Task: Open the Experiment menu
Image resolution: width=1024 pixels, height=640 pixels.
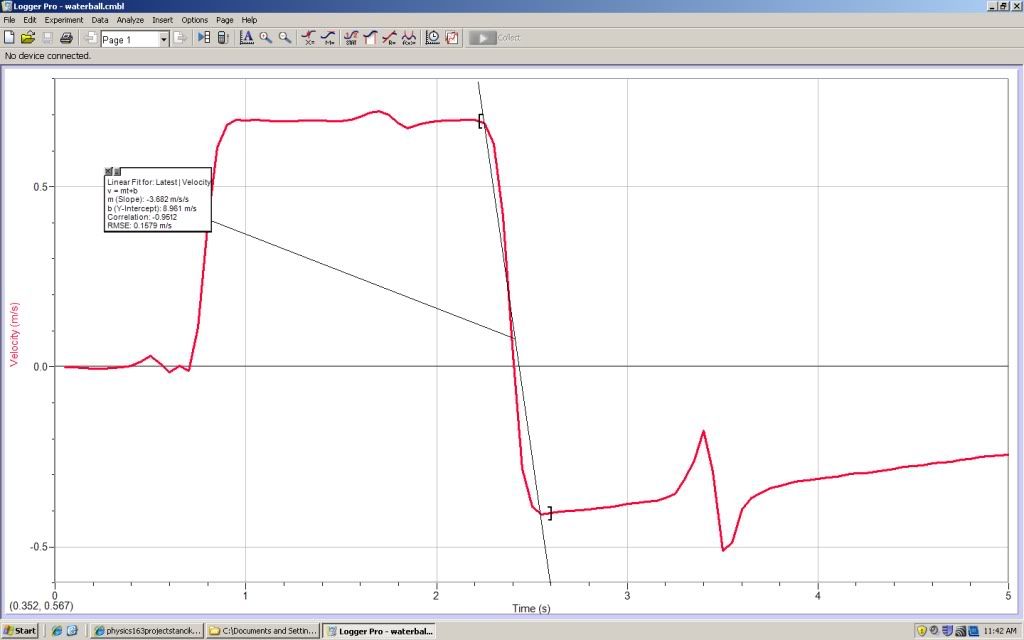Action: tap(63, 19)
